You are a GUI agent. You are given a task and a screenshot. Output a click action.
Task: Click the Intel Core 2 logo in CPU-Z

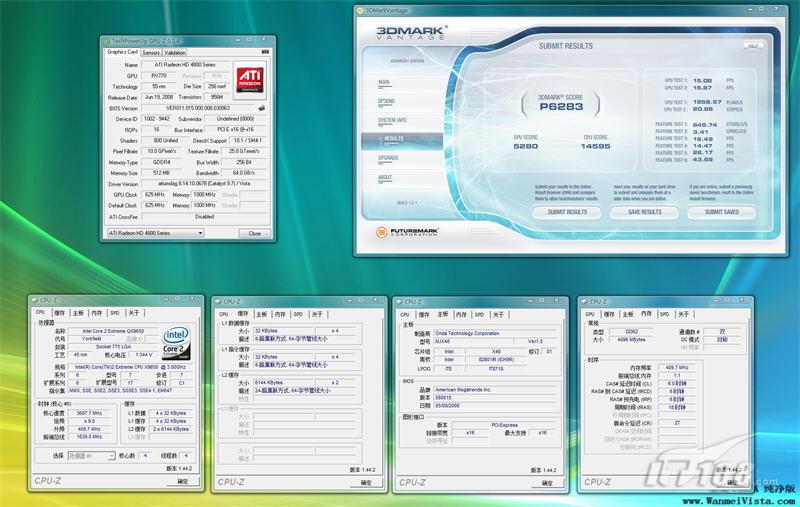point(176,342)
